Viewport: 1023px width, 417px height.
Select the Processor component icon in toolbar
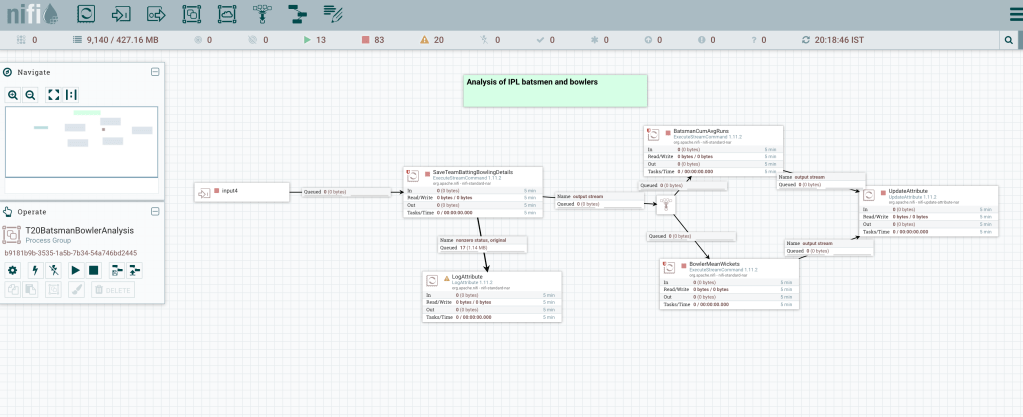(x=86, y=14)
